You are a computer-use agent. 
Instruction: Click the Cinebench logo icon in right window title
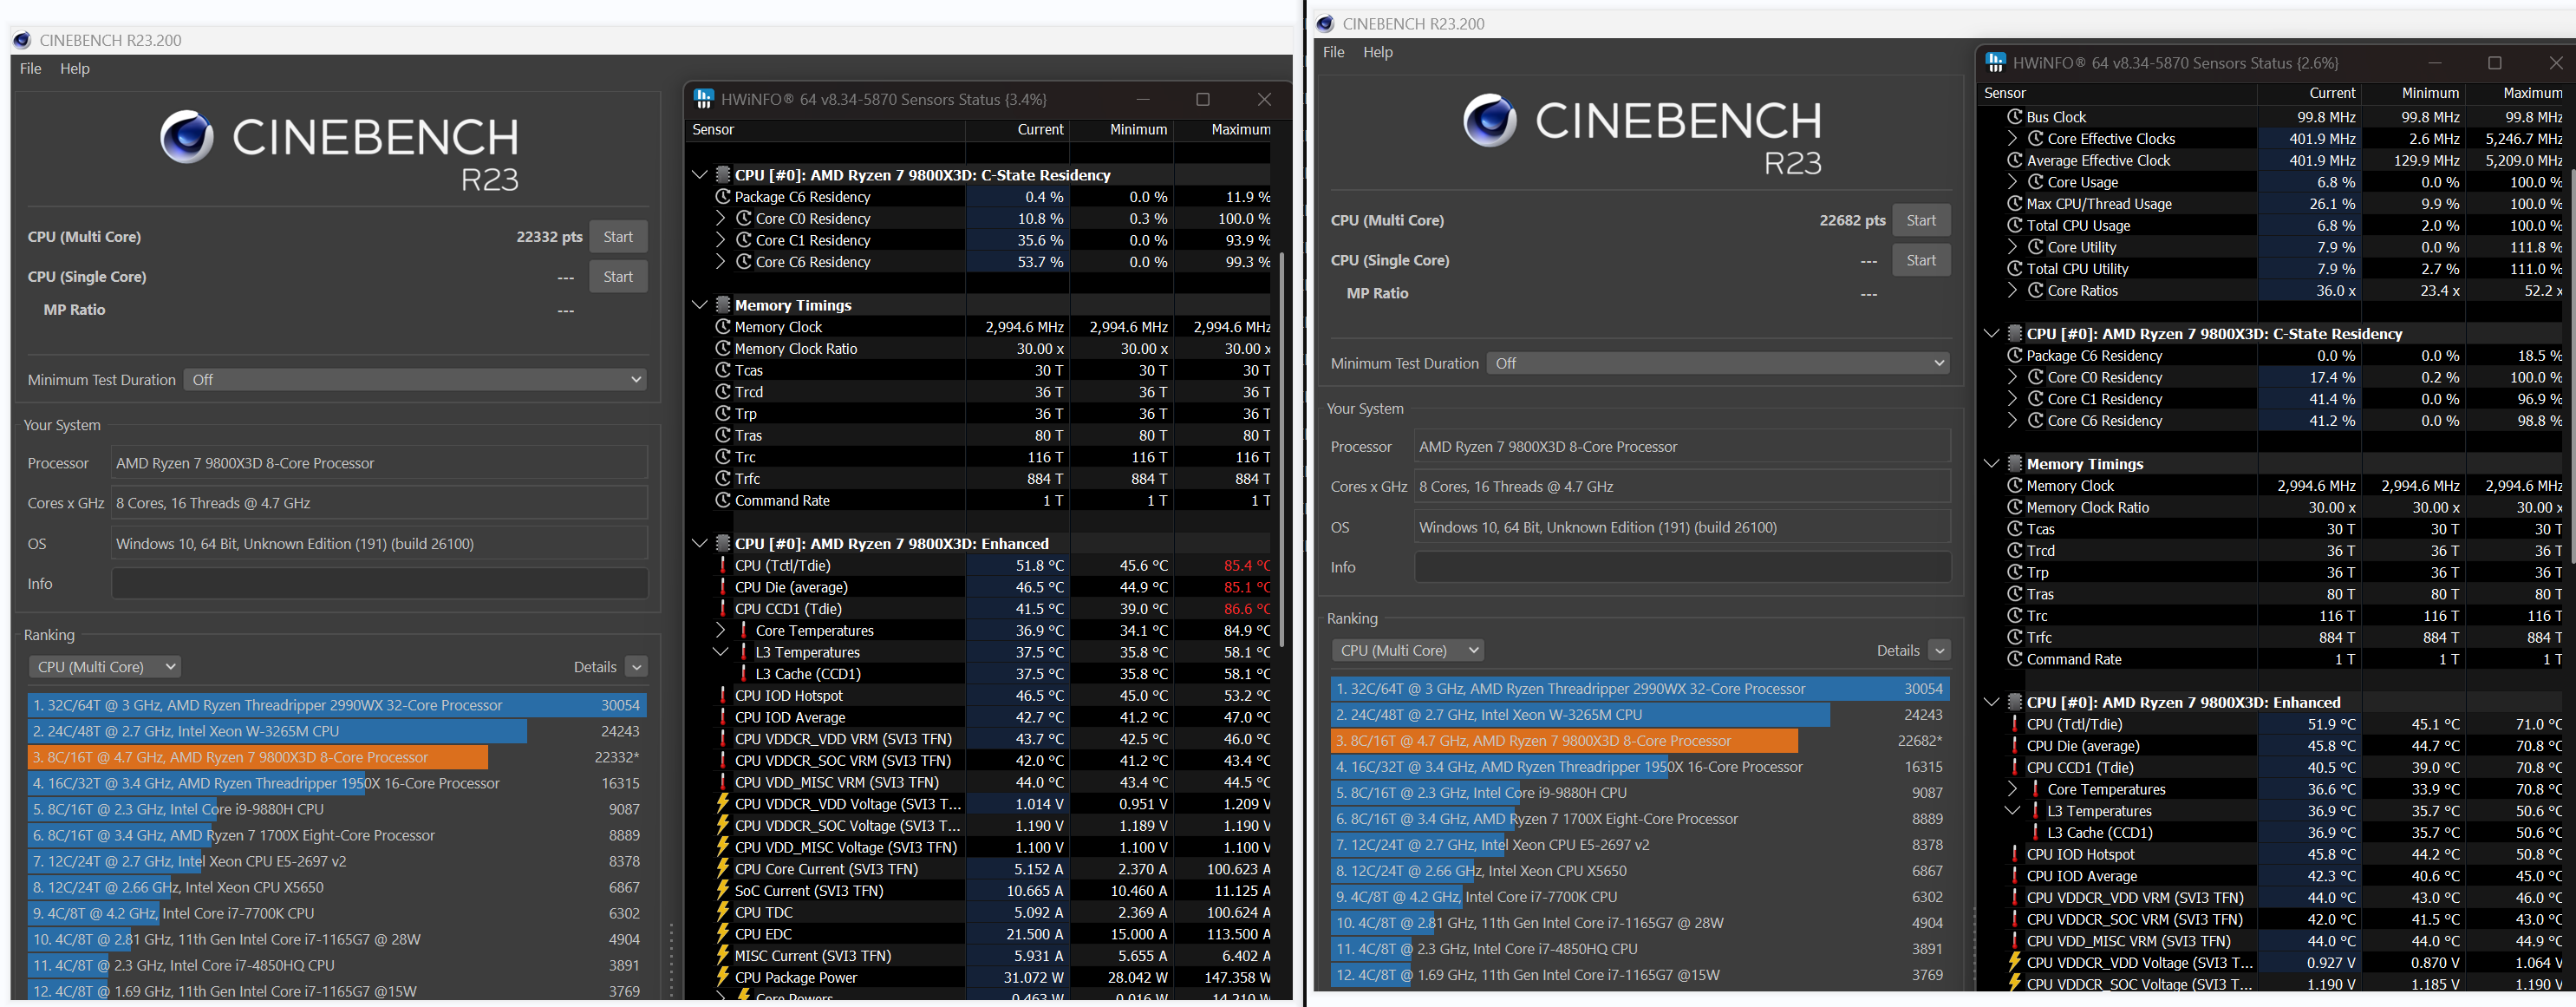coord(1325,23)
